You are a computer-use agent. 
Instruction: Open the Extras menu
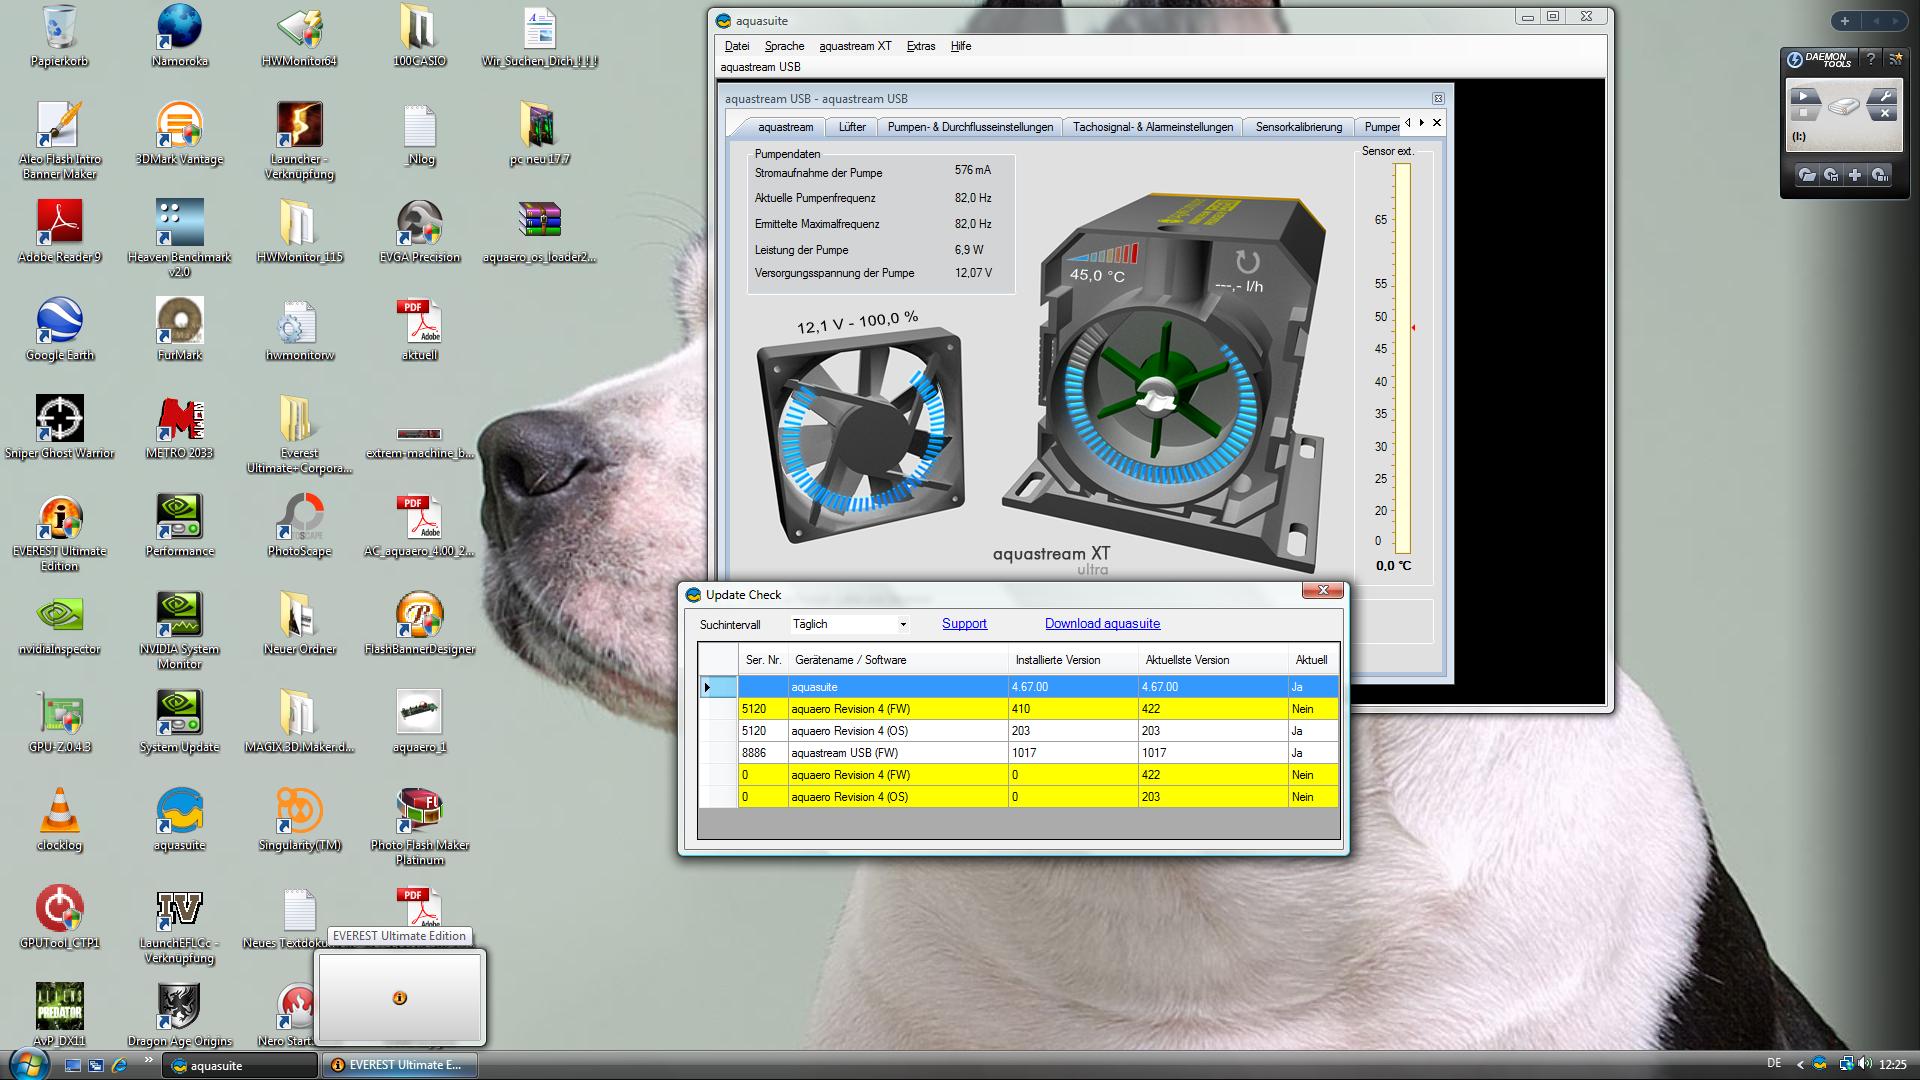pos(920,46)
